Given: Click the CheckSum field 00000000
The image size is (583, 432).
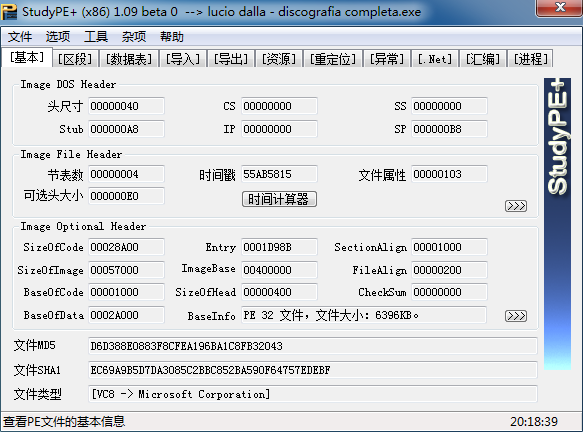Looking at the screenshot, I should pos(449,292).
